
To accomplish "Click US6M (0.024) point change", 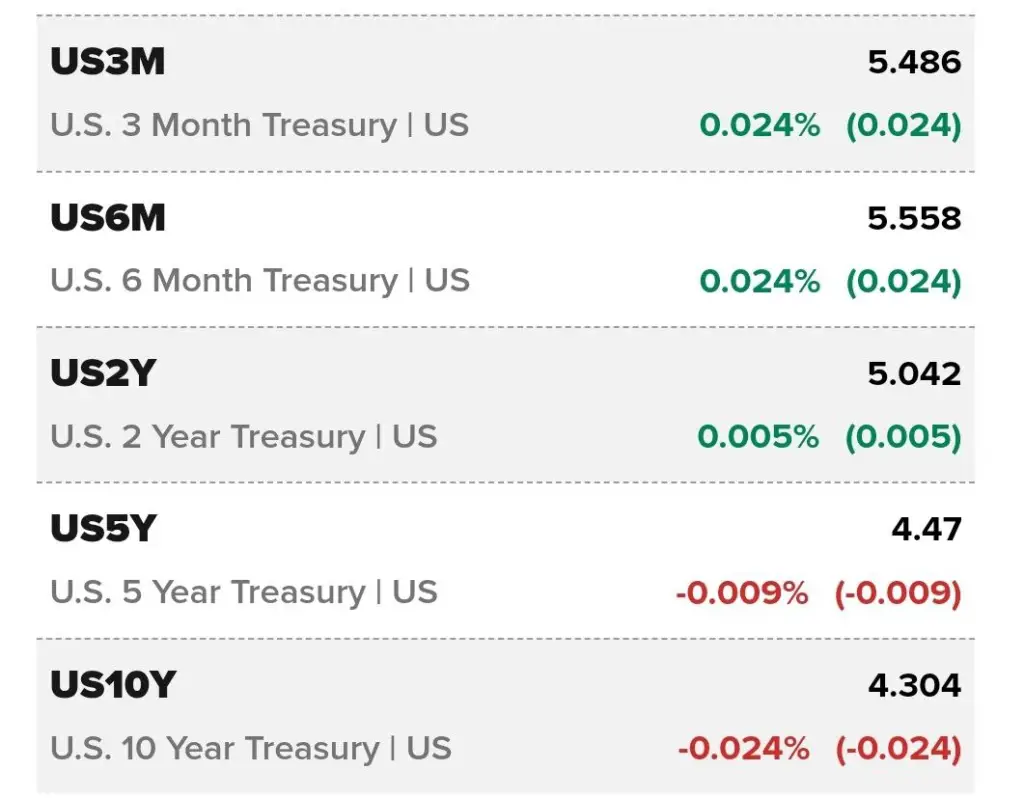I will point(904,281).
